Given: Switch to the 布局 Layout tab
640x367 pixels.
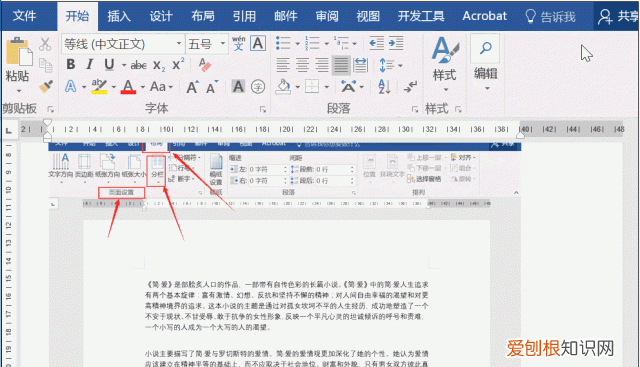Looking at the screenshot, I should pyautogui.click(x=203, y=16).
